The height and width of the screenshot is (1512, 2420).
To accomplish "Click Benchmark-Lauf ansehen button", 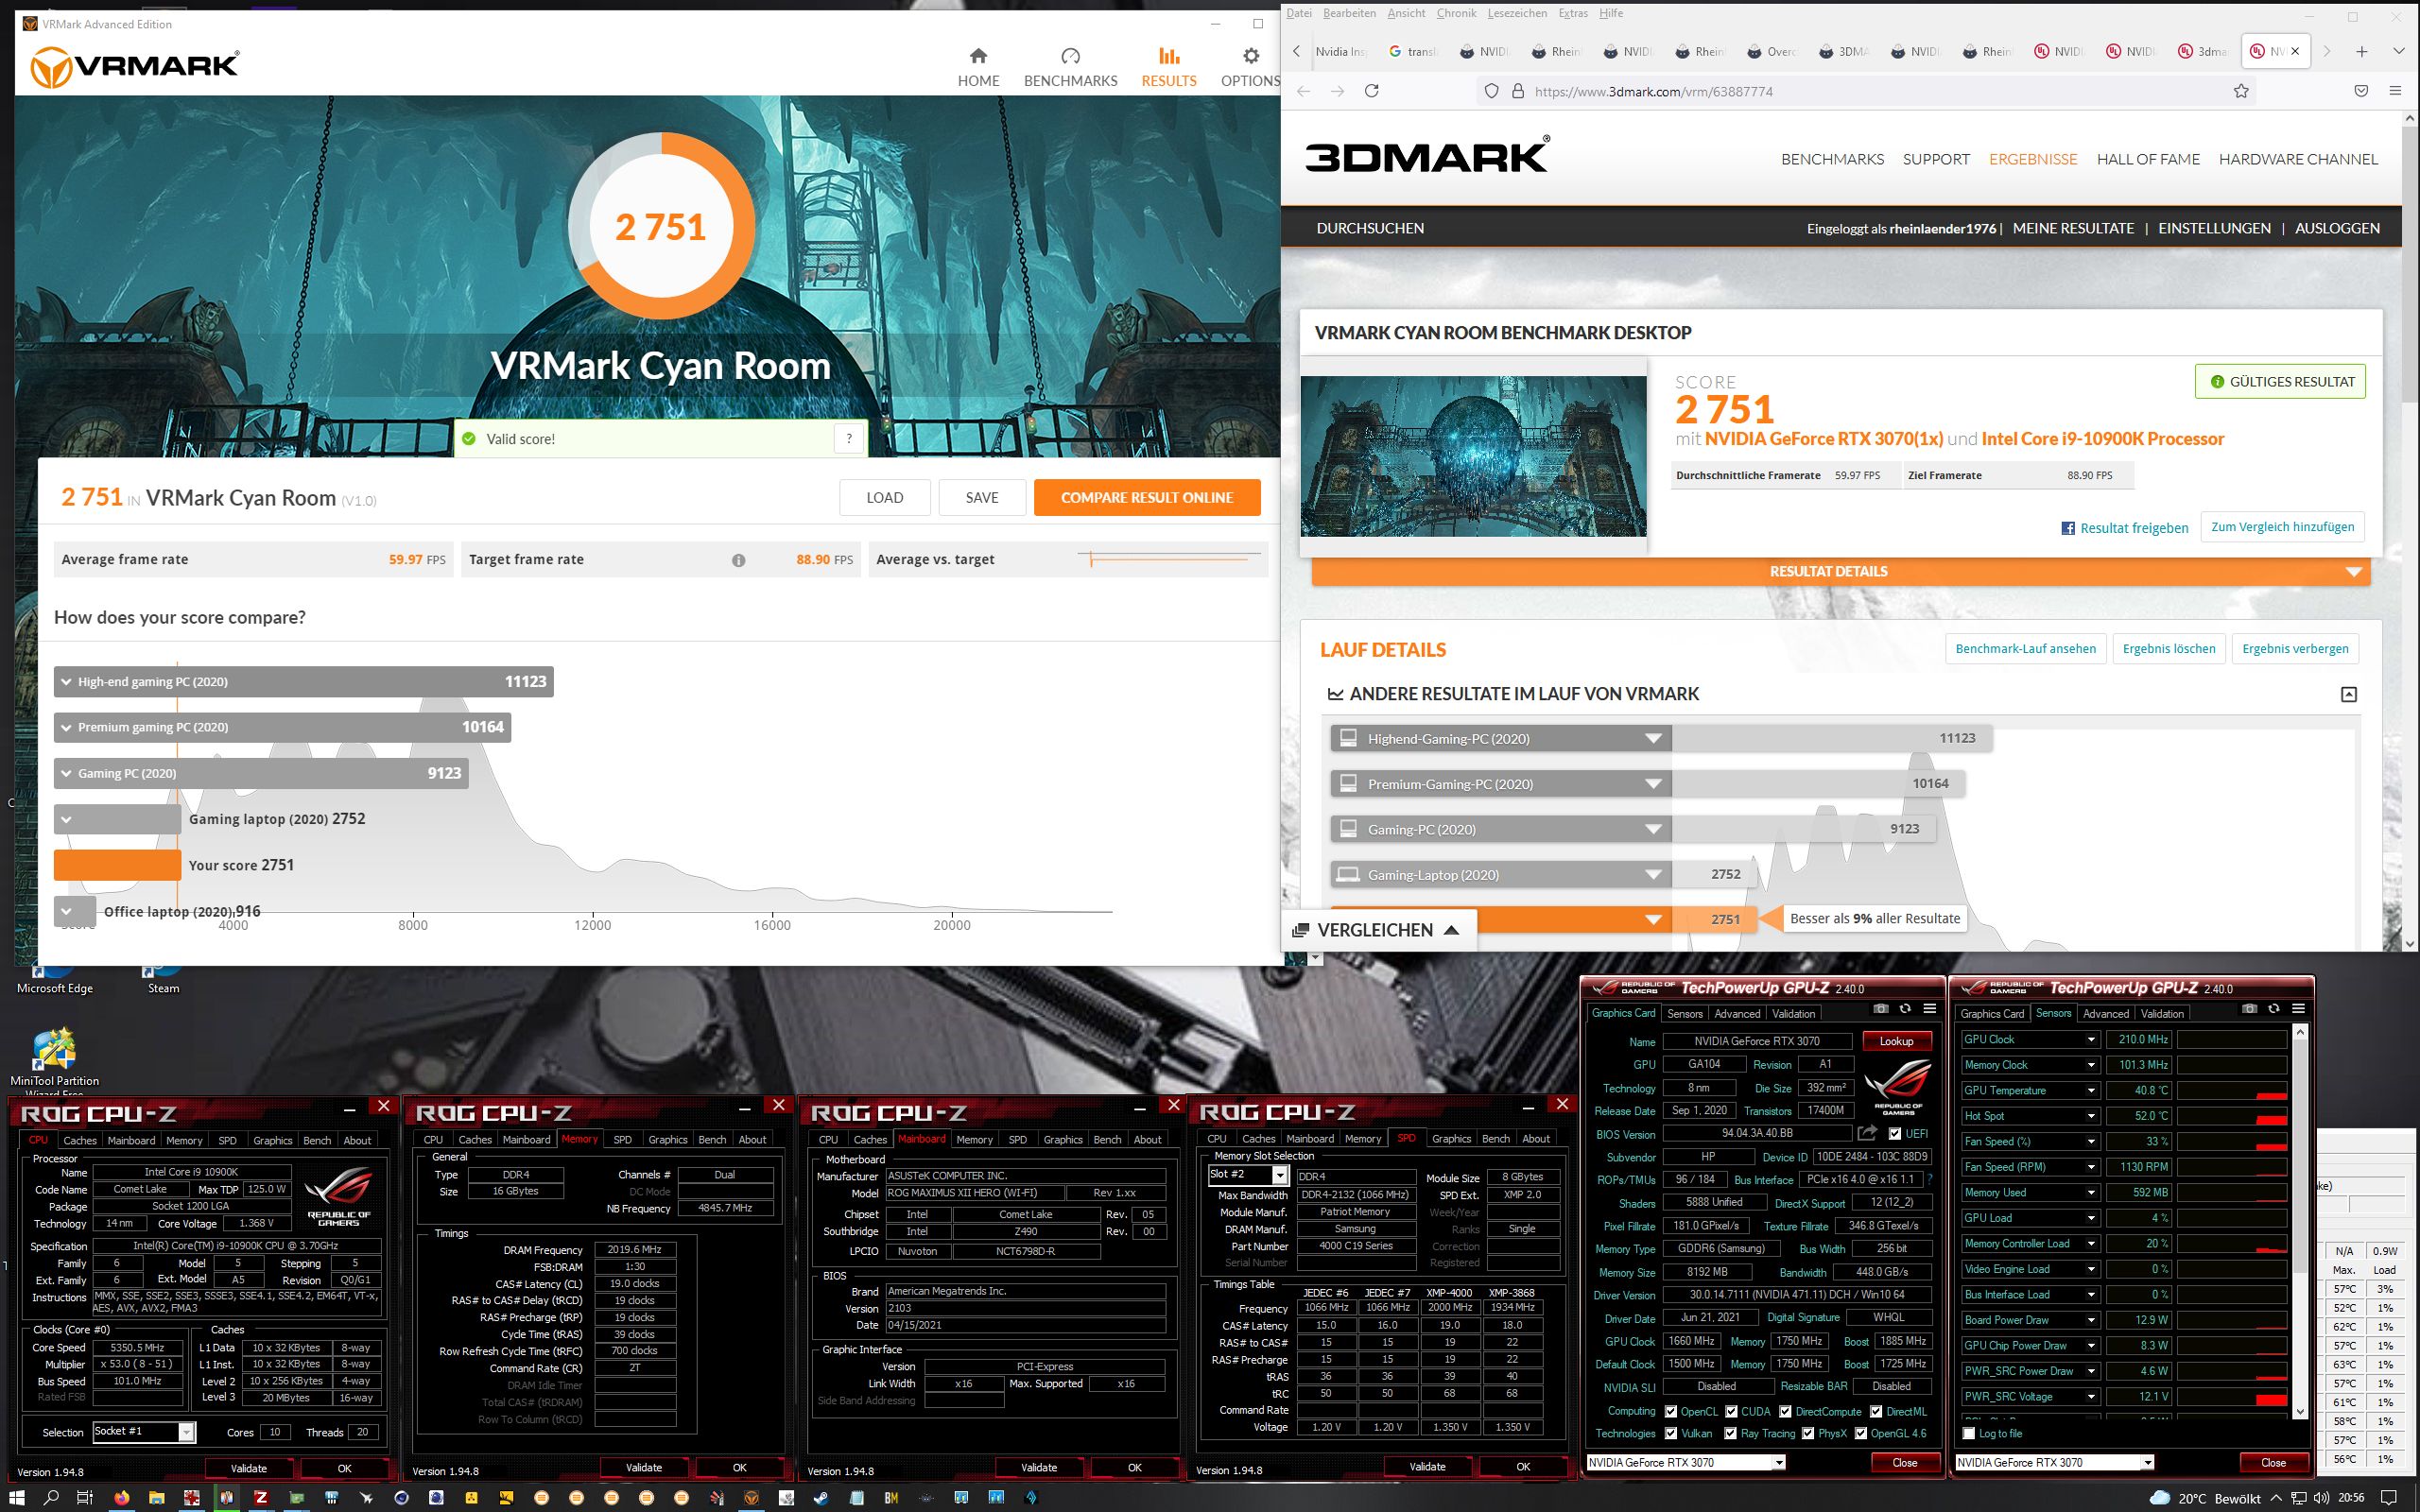I will click(2025, 648).
